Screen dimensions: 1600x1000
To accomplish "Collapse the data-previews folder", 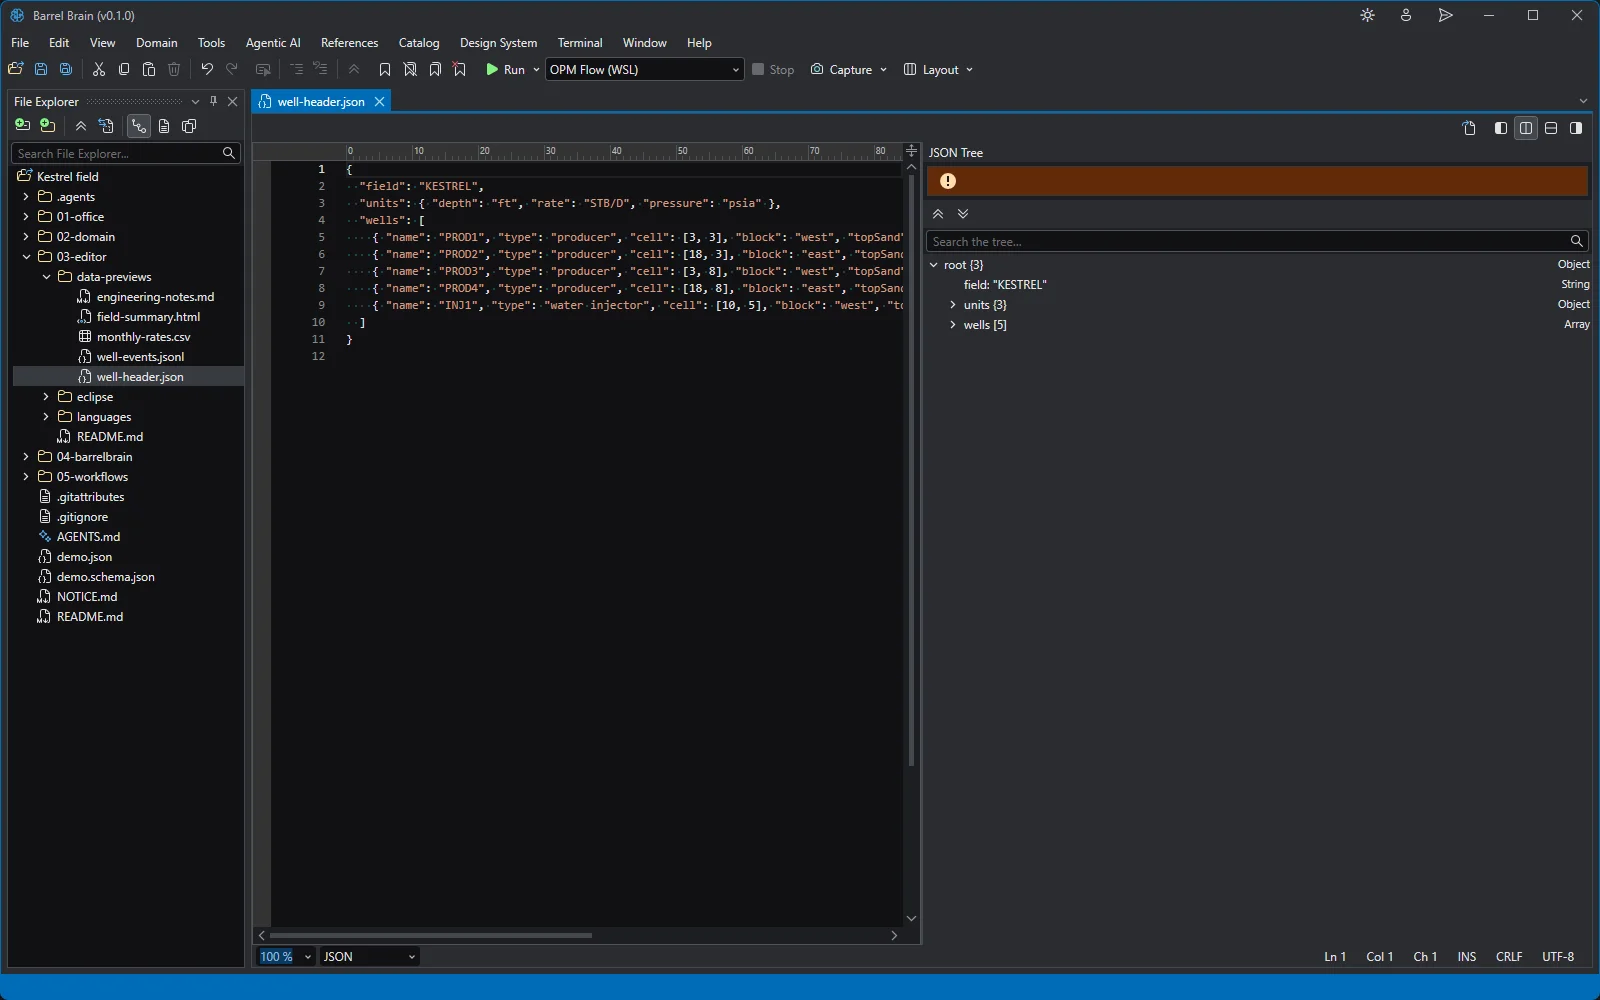I will 46,277.
